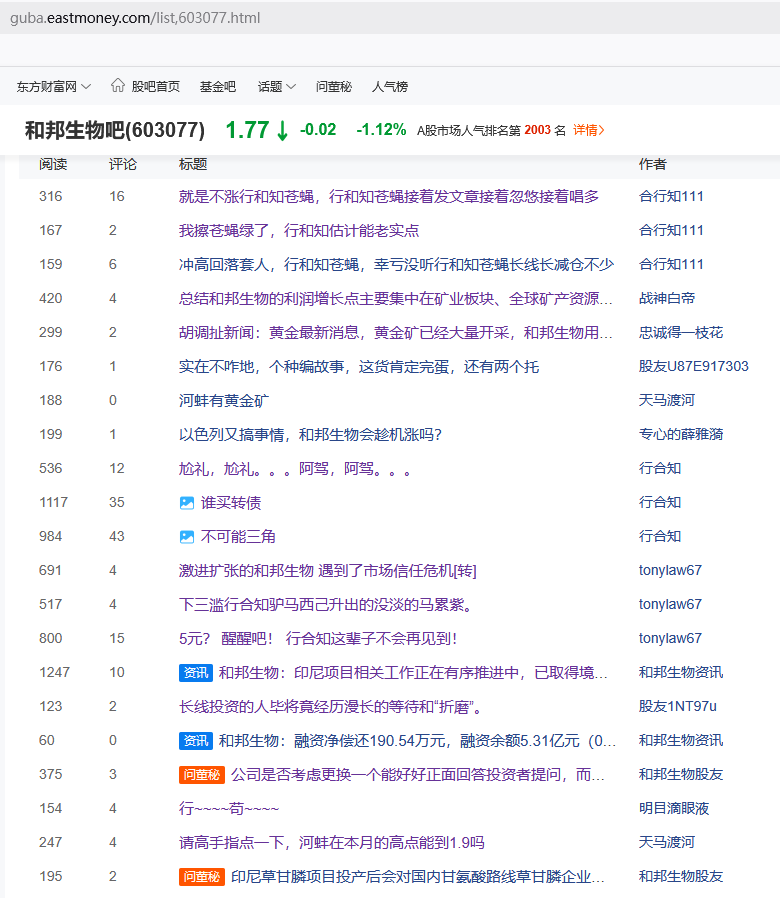780x898 pixels.
Task: Click author 明目滴眼液
Action: click(674, 808)
